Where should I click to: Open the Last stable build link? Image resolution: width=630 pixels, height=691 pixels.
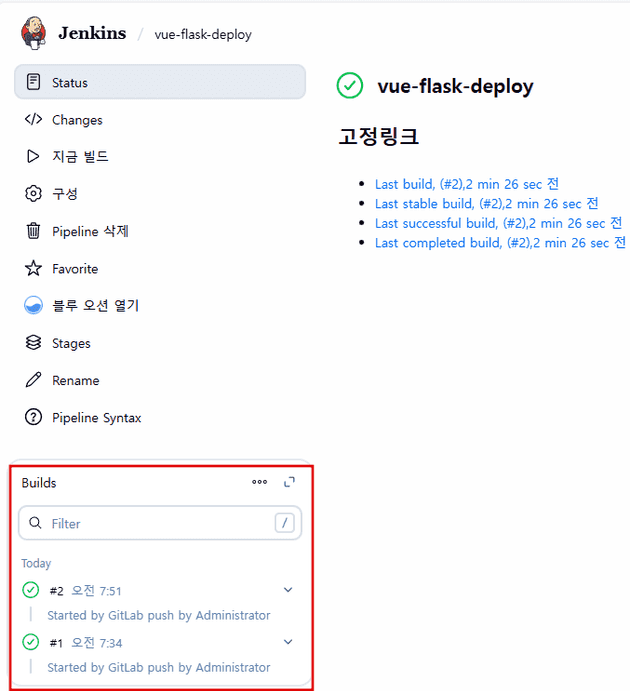[x=486, y=204]
